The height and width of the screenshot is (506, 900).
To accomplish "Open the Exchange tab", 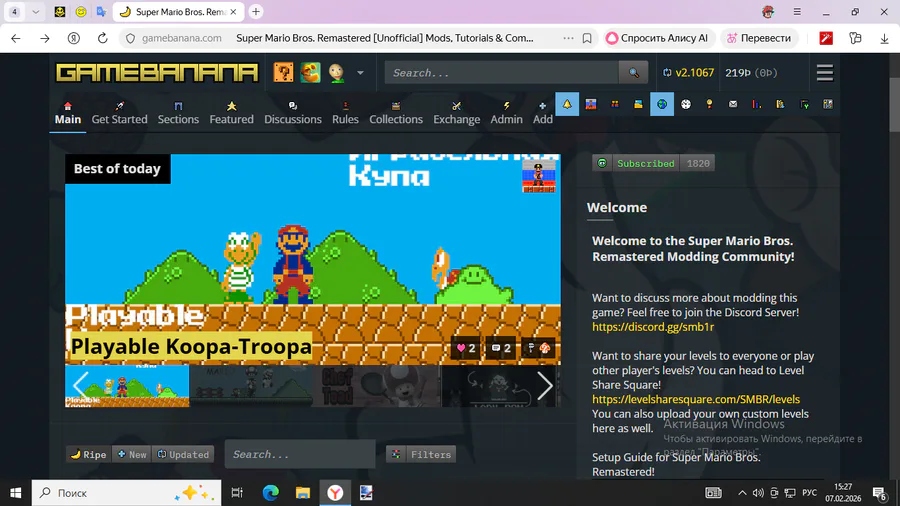I will click(456, 112).
